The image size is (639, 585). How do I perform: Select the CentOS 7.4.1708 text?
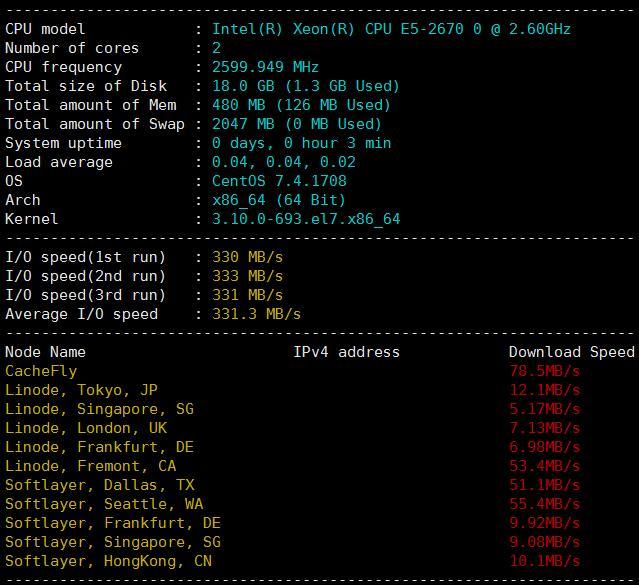coord(279,181)
